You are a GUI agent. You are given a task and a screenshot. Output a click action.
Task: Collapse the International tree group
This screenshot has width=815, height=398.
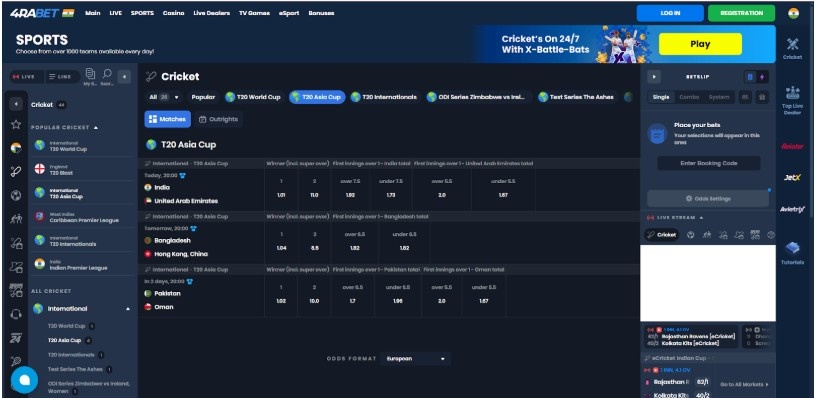(128, 309)
